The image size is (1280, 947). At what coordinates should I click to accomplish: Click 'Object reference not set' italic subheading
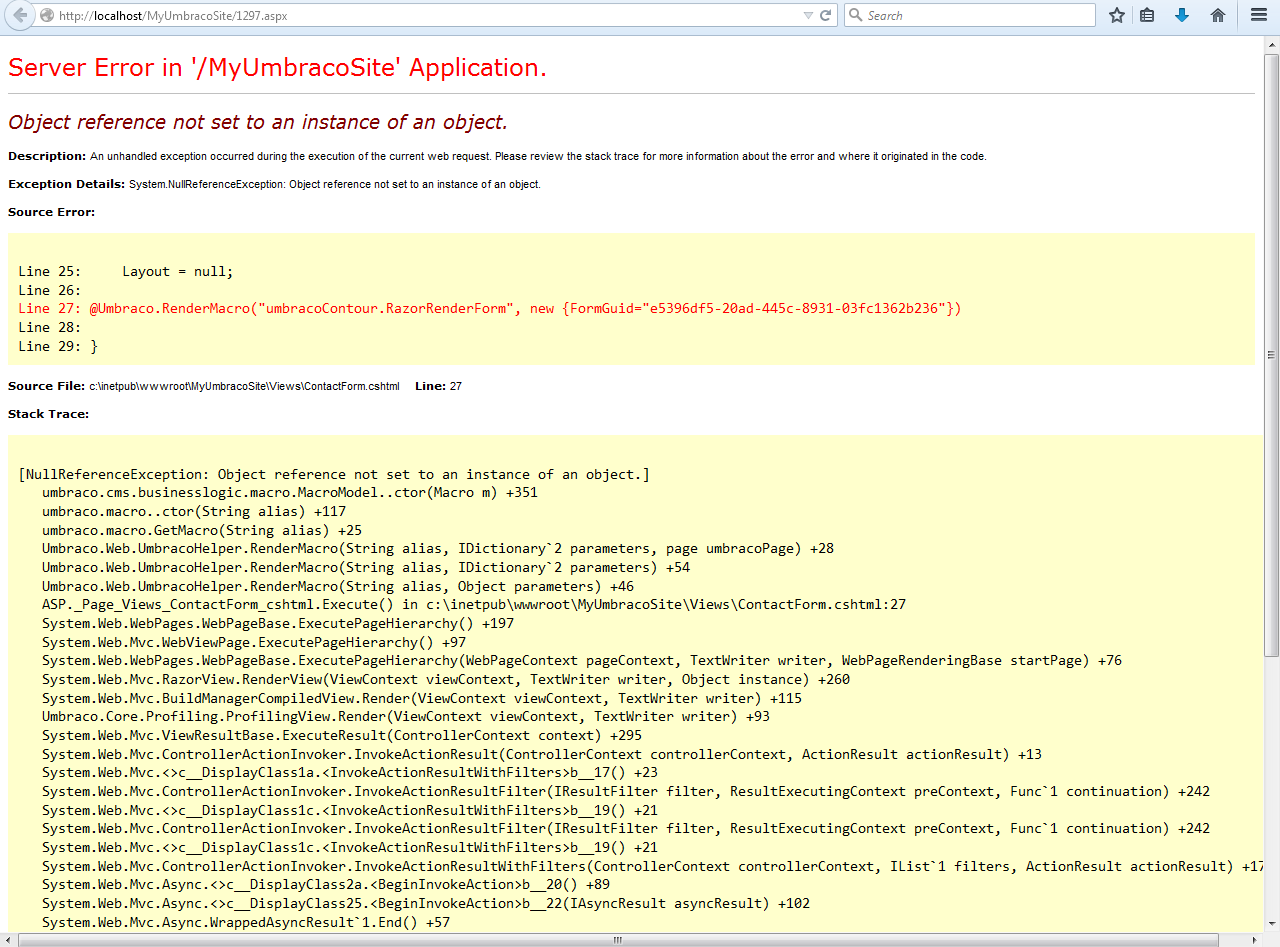tap(258, 122)
